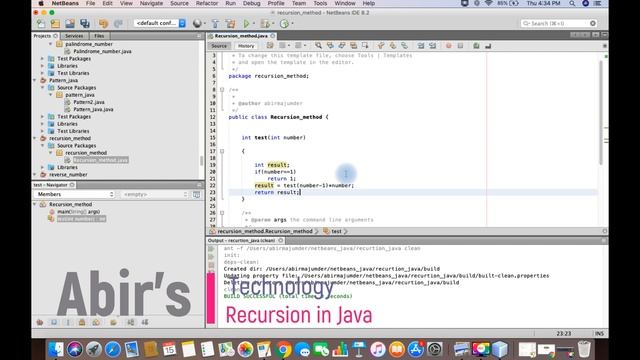Click the globe browser icon in toolbar
The width and height of the screenshot is (640, 360).
click(x=197, y=24)
